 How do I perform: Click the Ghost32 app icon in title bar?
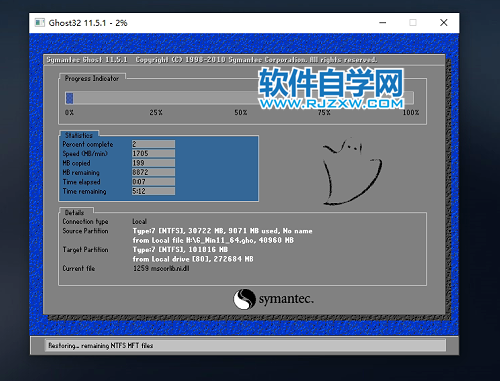click(x=40, y=23)
